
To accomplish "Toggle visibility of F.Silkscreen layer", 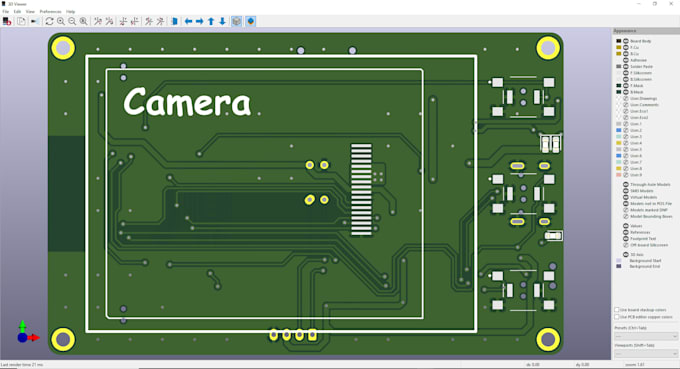I will pyautogui.click(x=626, y=73).
